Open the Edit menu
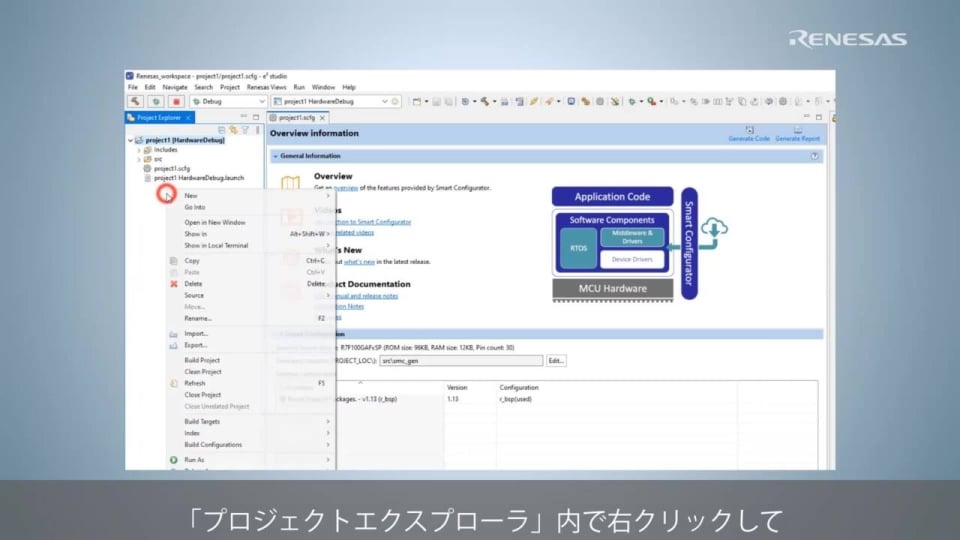 coord(150,88)
